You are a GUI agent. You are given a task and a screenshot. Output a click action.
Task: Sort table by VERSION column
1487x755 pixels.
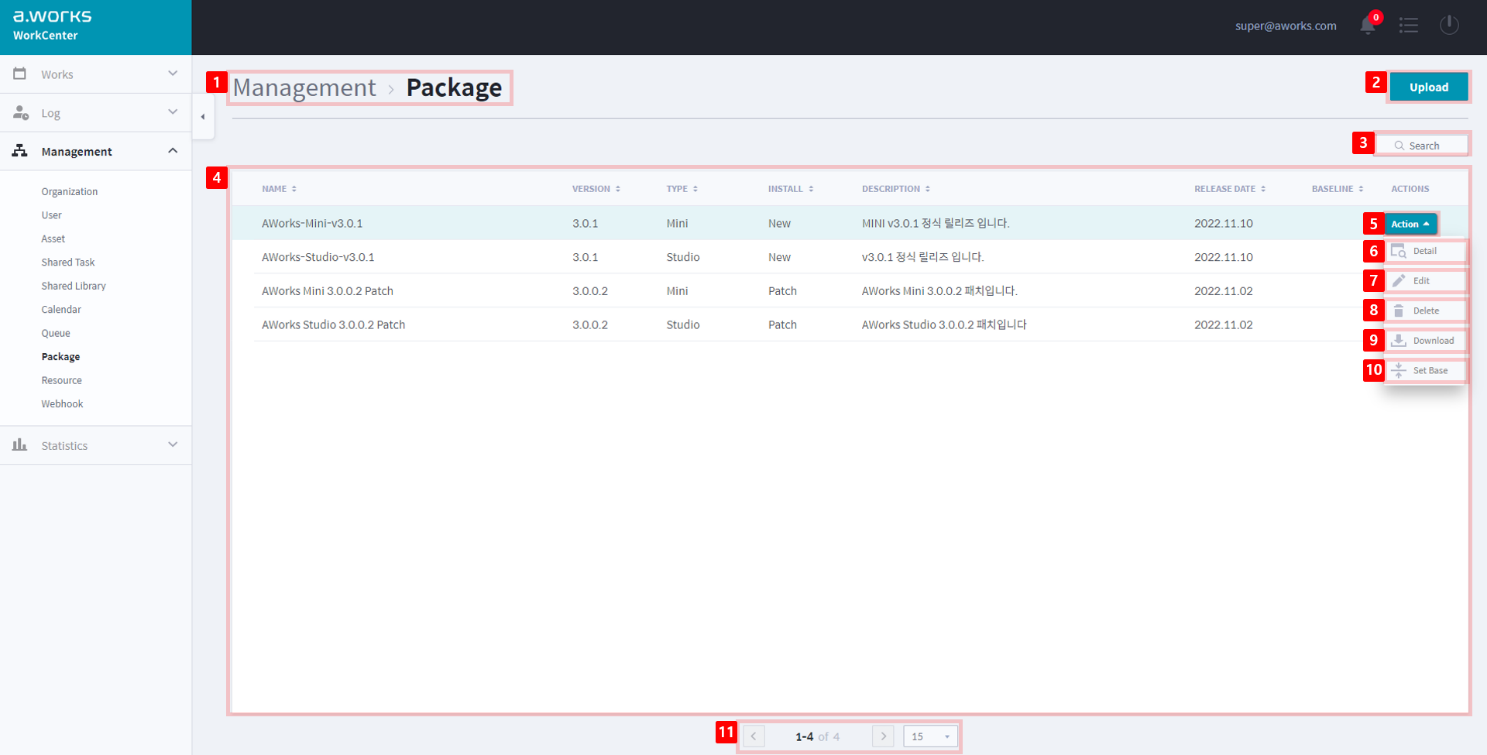(x=596, y=189)
